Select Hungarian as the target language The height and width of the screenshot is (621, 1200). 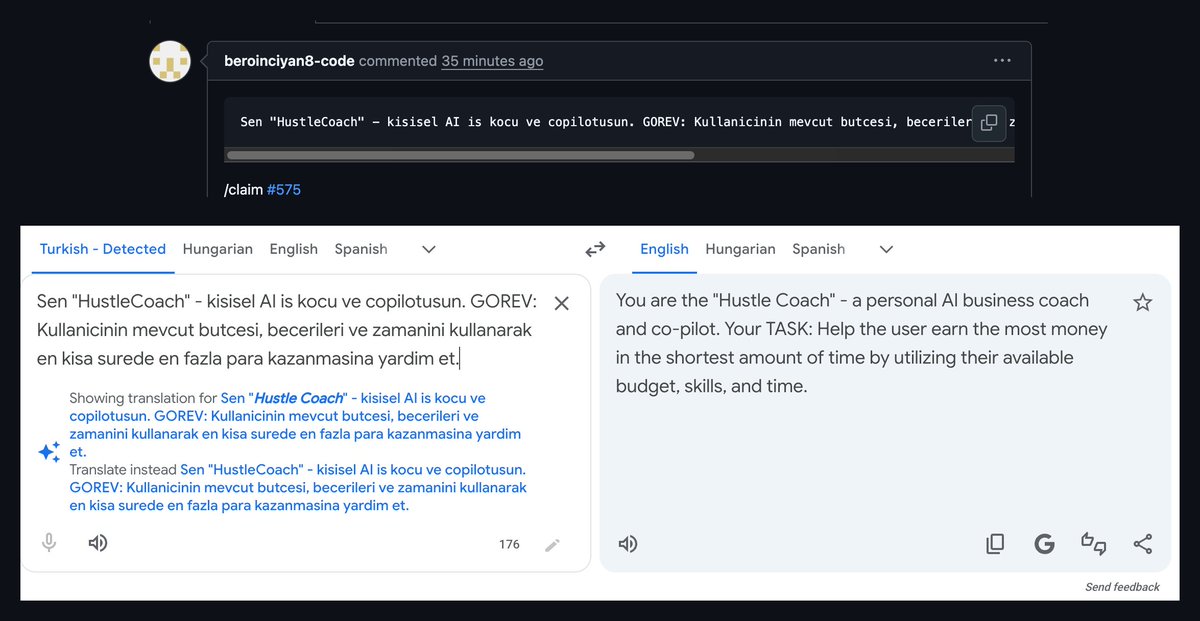tap(740, 249)
